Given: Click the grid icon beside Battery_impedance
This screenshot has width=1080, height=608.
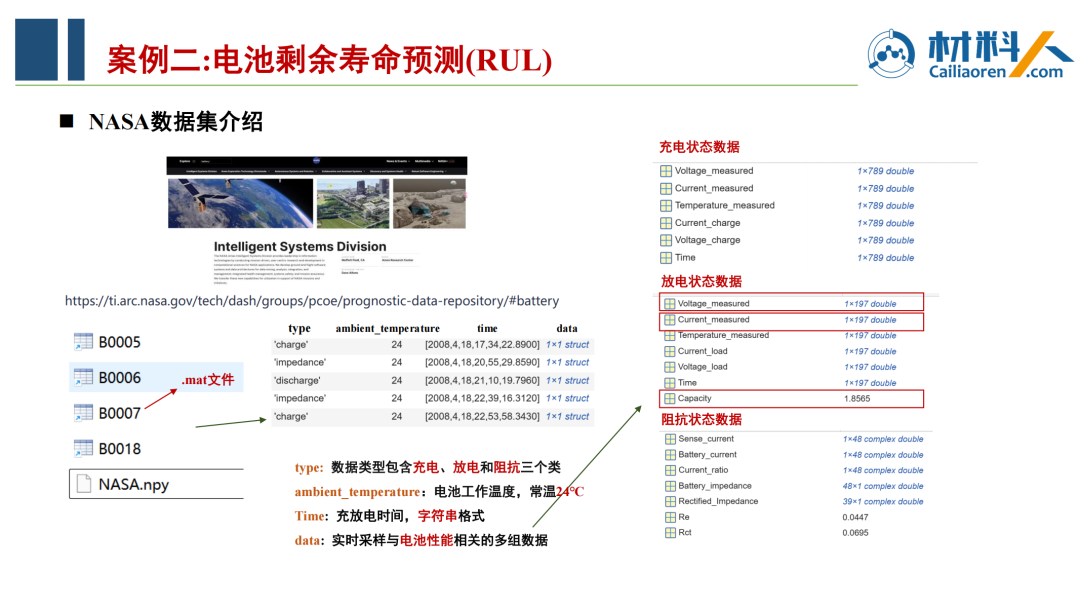Looking at the screenshot, I should tap(670, 486).
